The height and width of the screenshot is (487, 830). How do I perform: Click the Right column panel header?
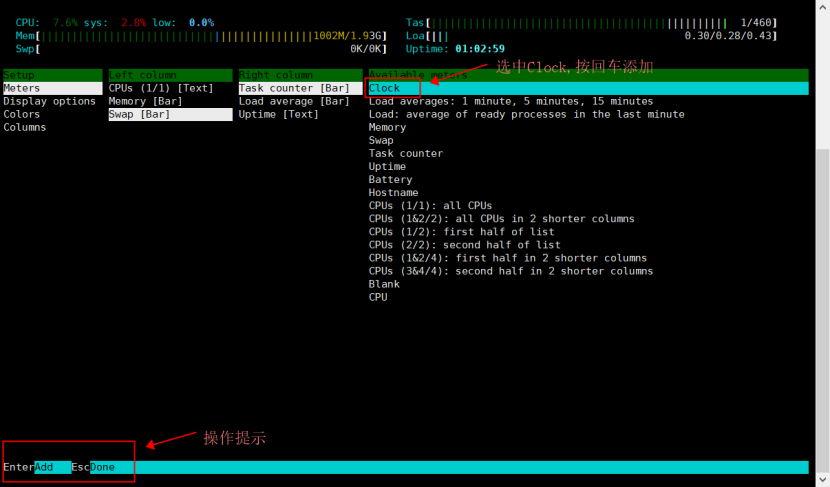coord(300,75)
